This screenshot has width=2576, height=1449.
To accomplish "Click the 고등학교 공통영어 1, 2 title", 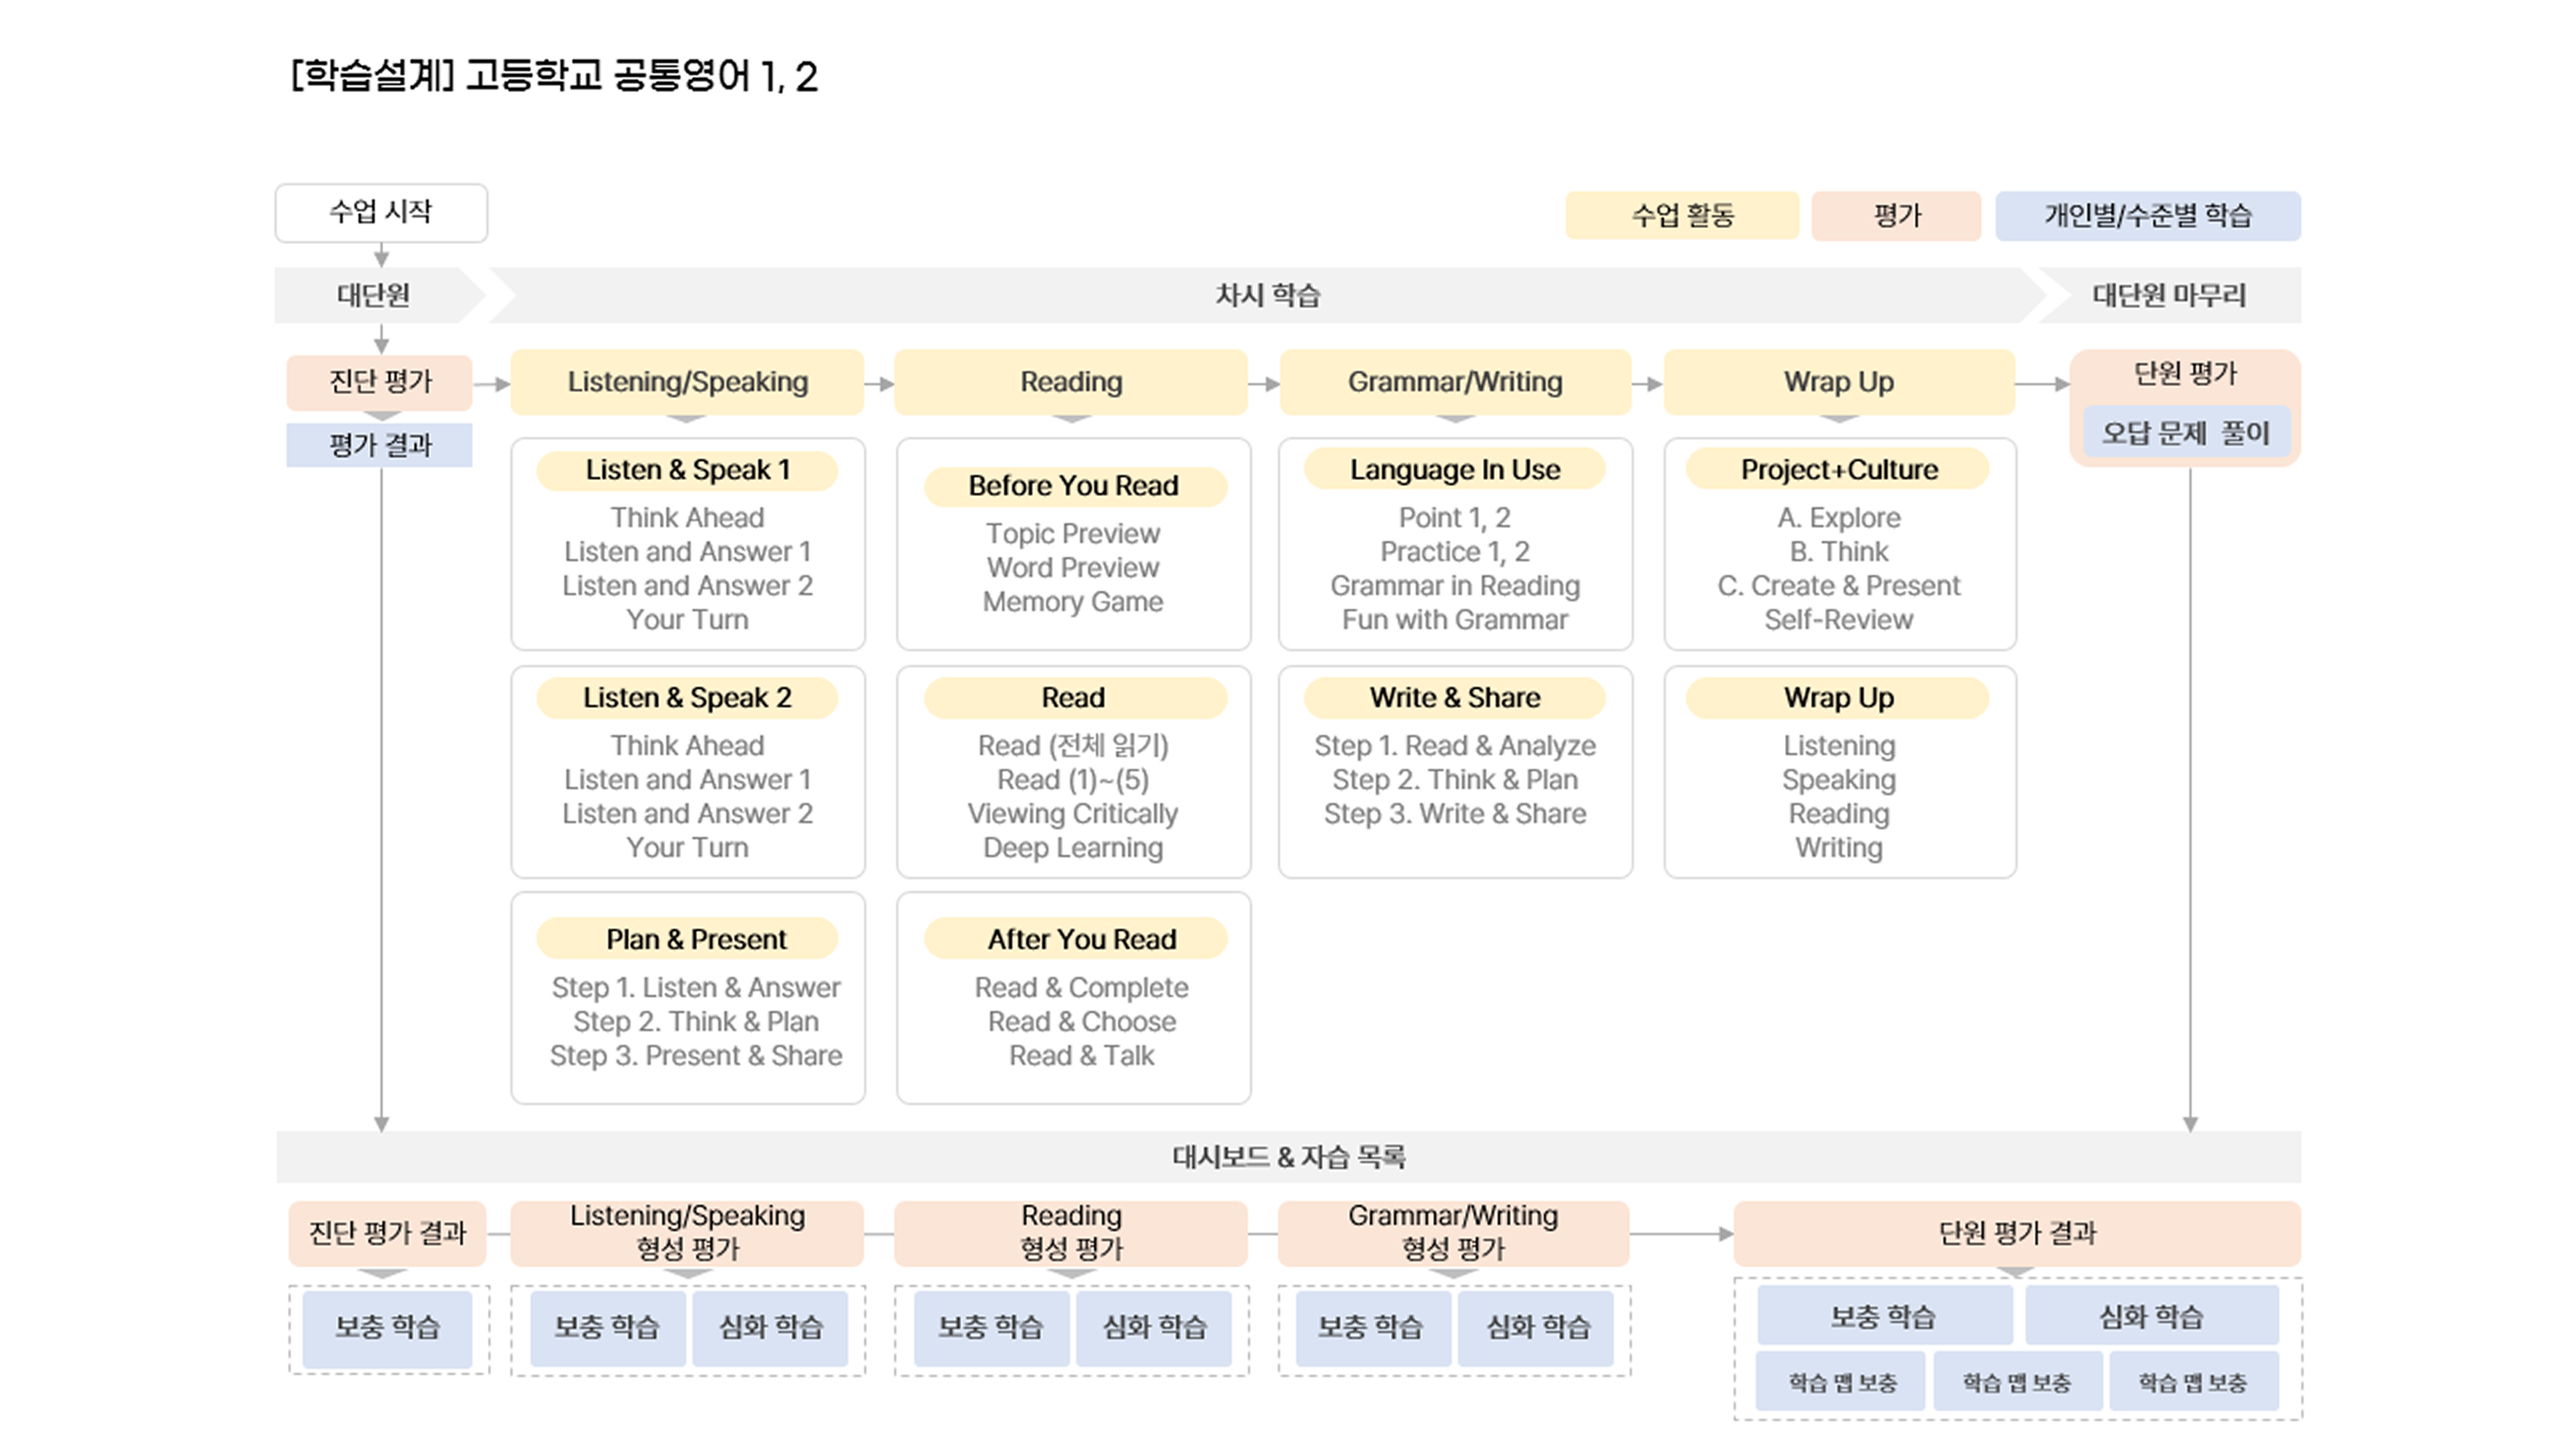I will click(641, 76).
